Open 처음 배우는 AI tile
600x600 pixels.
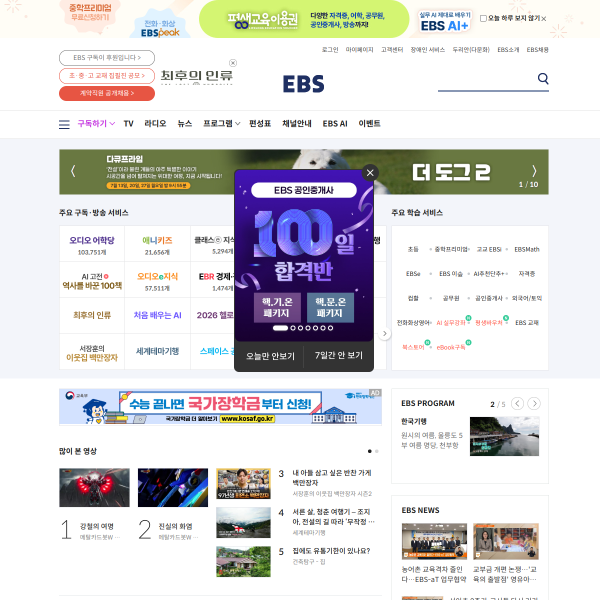click(x=157, y=315)
